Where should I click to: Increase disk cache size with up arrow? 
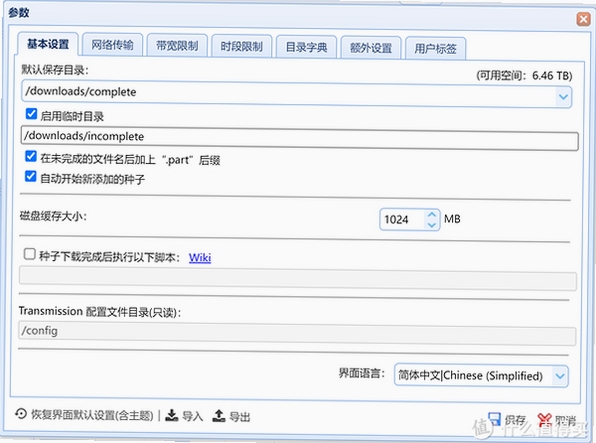(431, 214)
